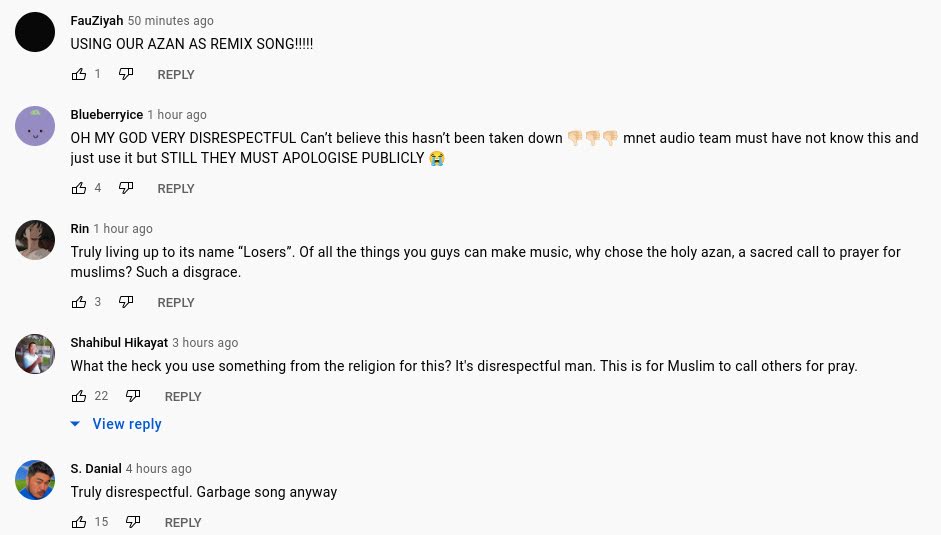The height and width of the screenshot is (535, 941).
Task: Open S. Danial's channel name link
Action: click(x=96, y=468)
